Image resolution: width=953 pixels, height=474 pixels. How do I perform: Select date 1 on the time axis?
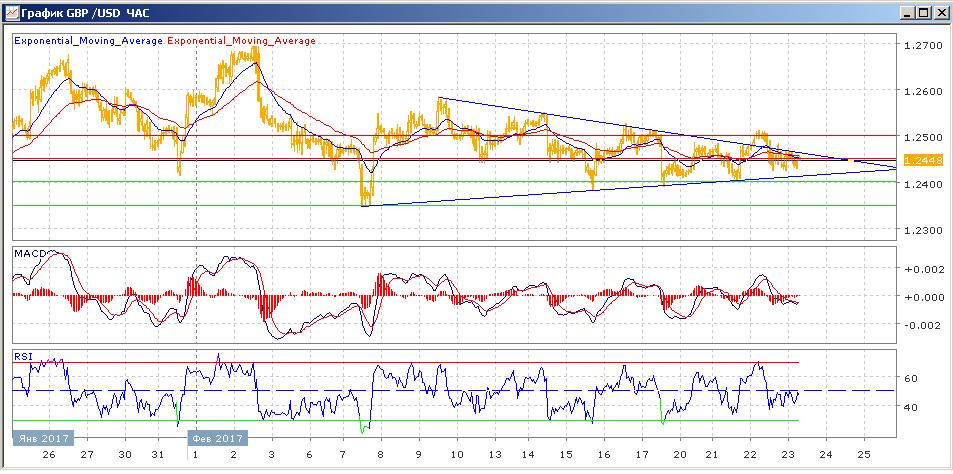196,455
